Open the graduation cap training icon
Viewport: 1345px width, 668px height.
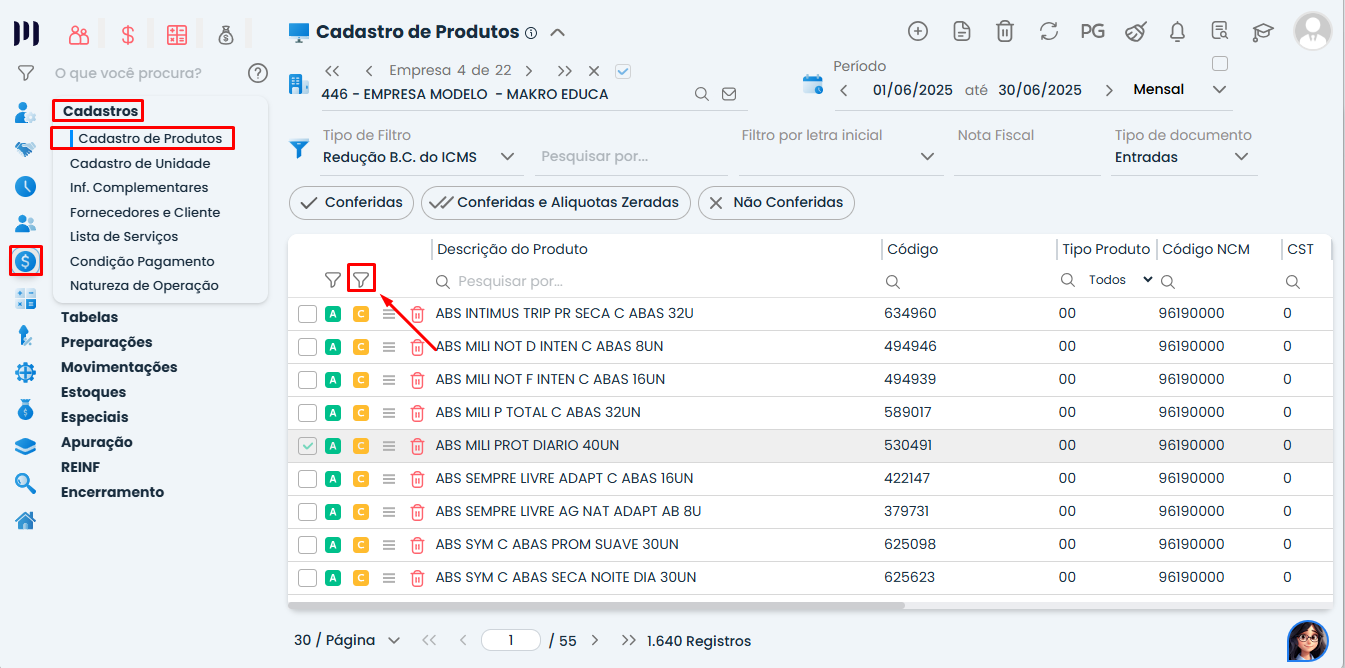1262,31
